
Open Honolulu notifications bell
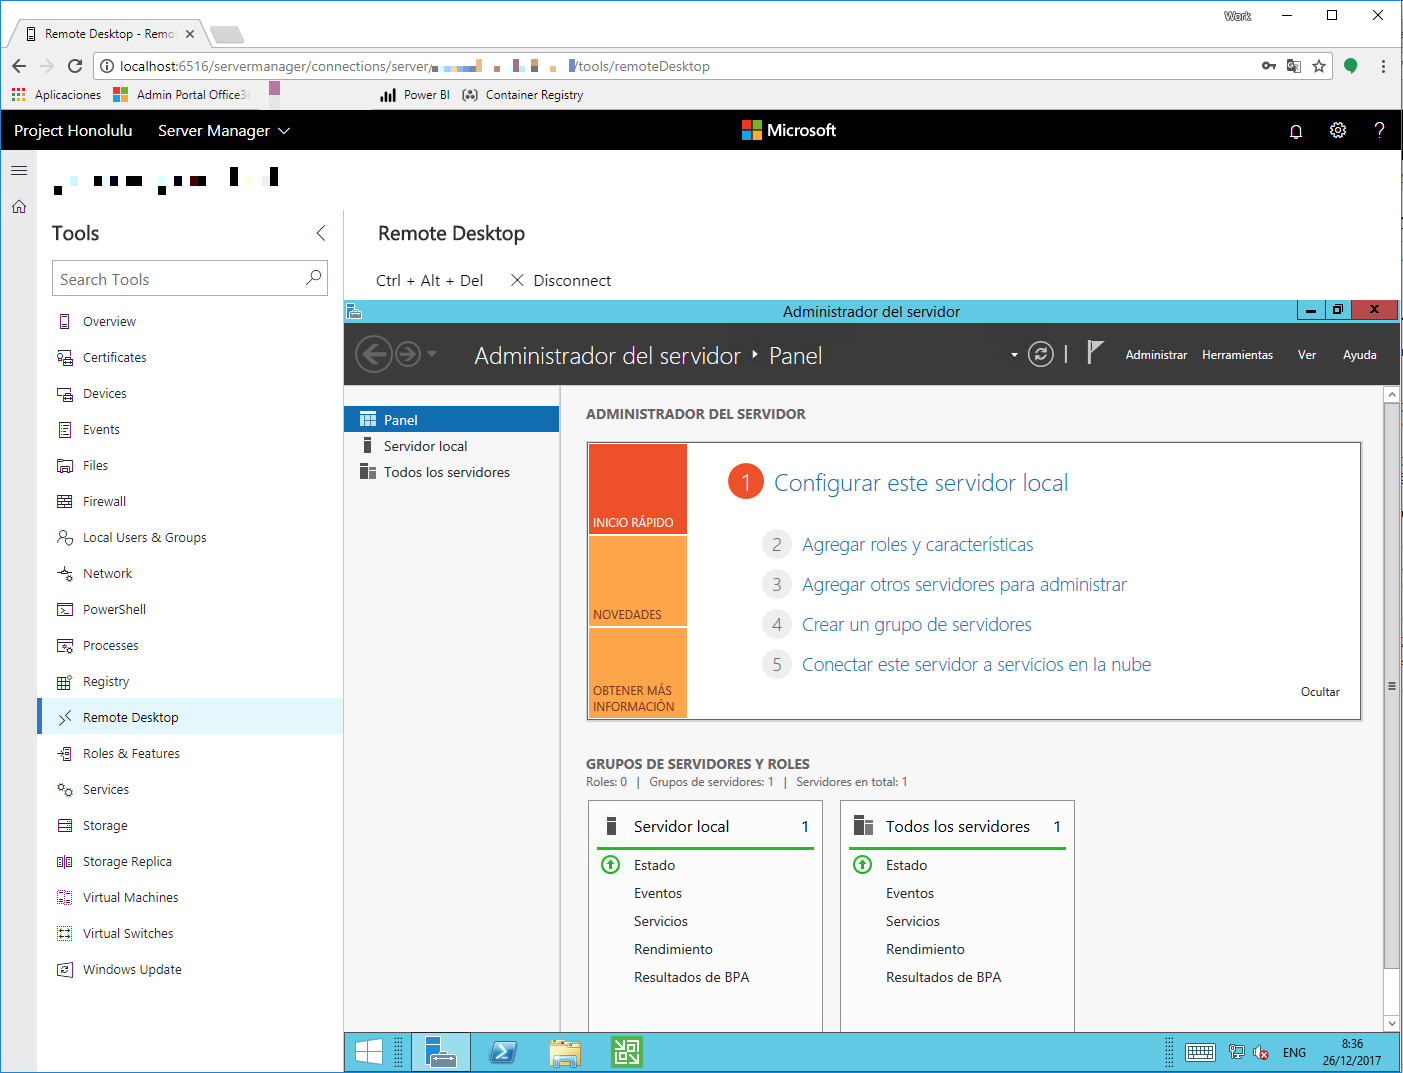1296,131
